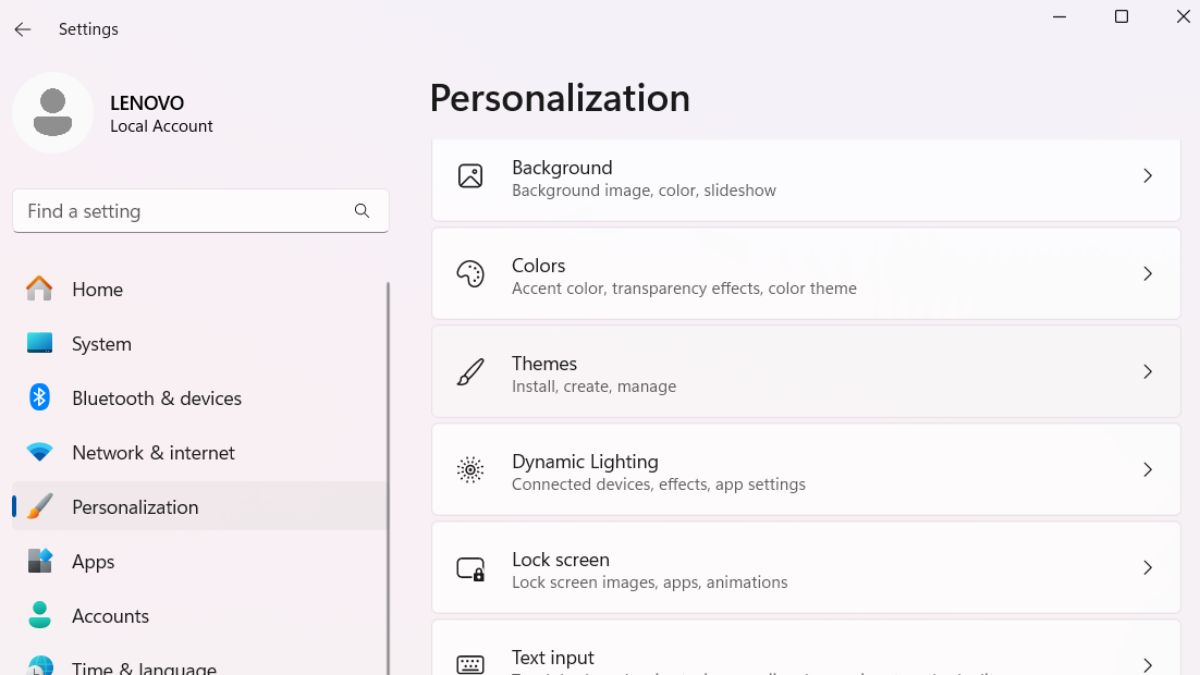
Task: Open the Dynamic Lighting title
Action: click(x=585, y=461)
